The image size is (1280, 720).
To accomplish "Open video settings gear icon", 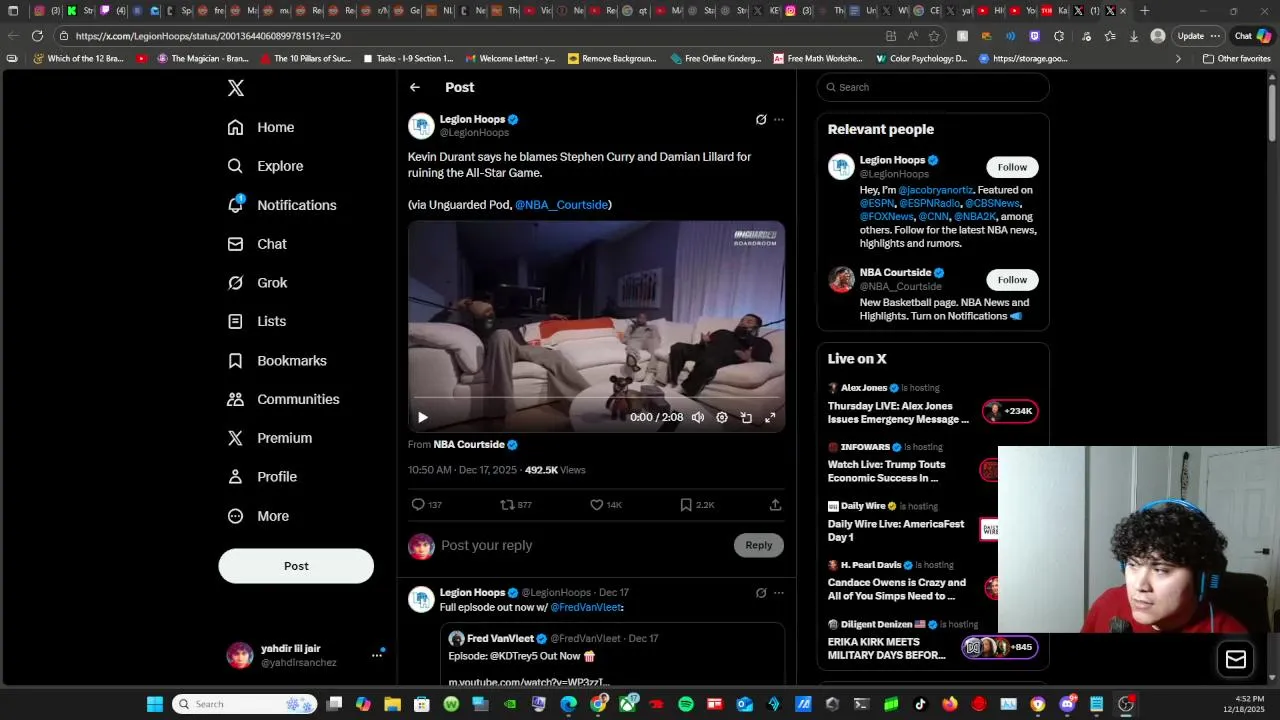I will click(x=722, y=417).
